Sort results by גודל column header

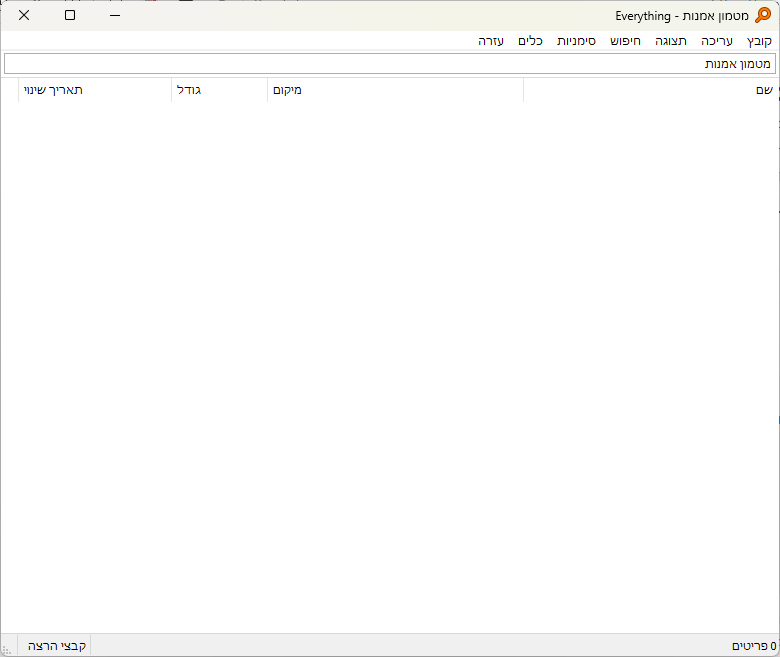point(219,90)
